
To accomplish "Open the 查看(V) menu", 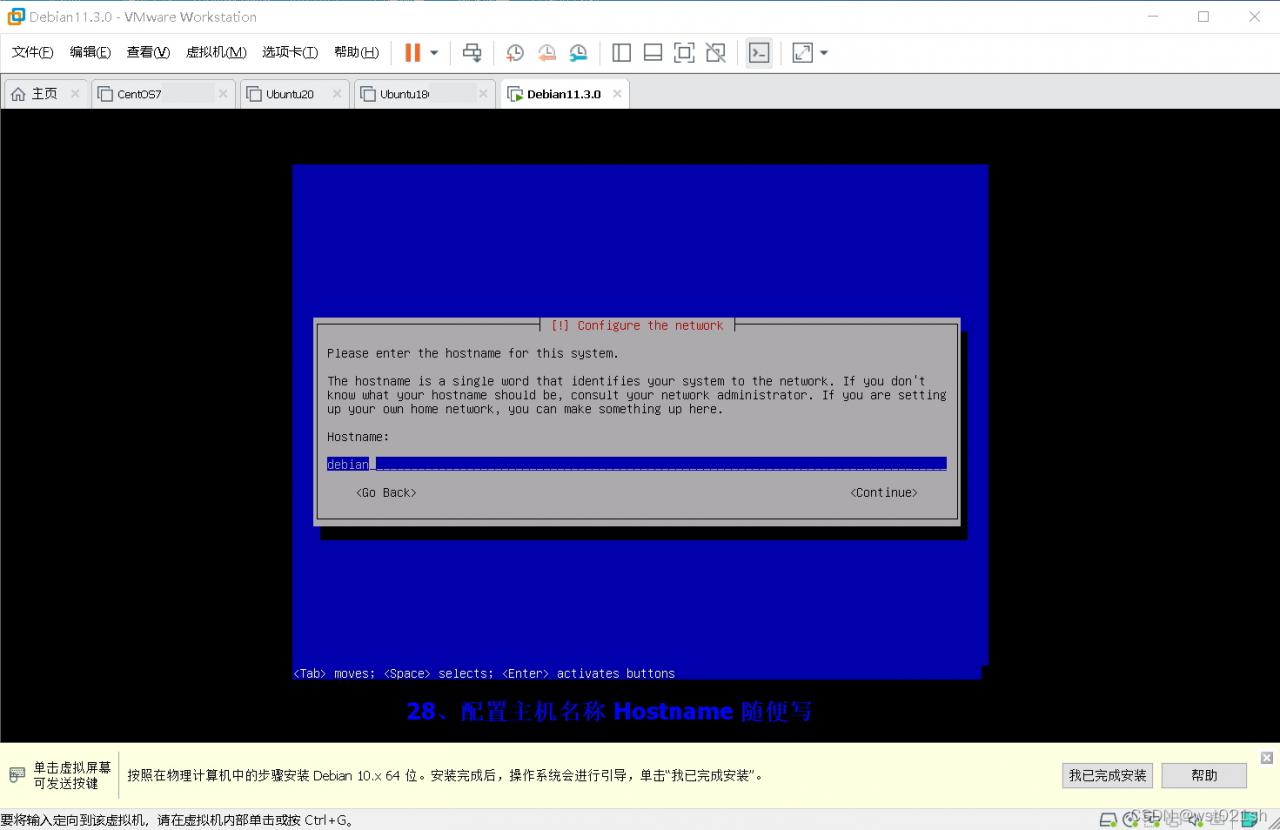I will coord(148,53).
